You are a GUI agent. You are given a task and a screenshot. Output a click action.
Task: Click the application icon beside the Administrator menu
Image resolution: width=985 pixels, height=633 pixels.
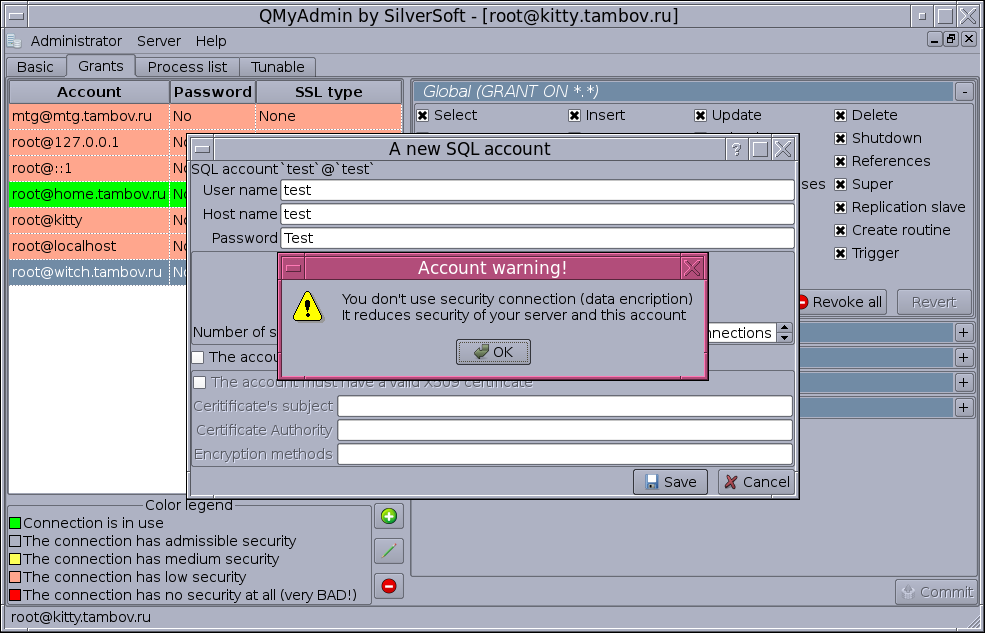pyautogui.click(x=14, y=41)
